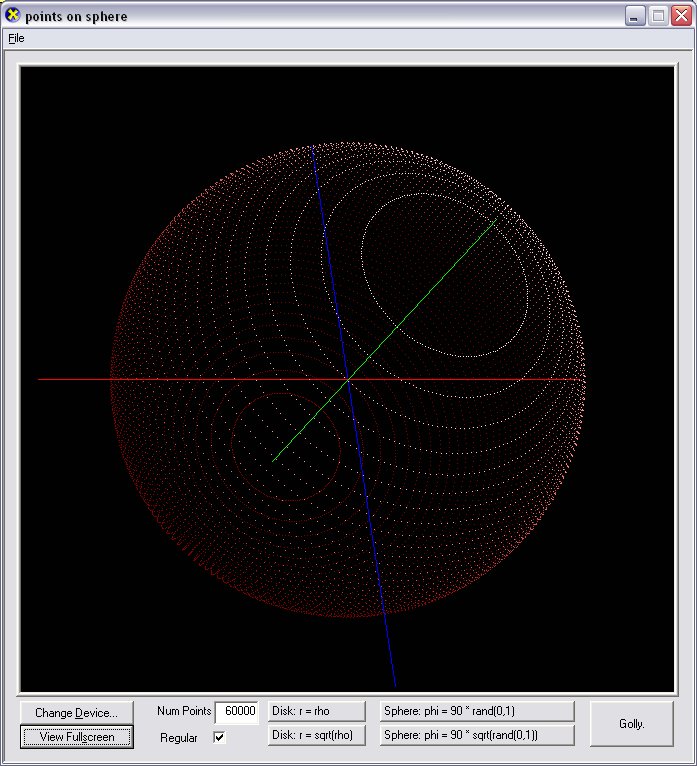Click the Num Points label
This screenshot has width=697, height=766.
pyautogui.click(x=184, y=711)
